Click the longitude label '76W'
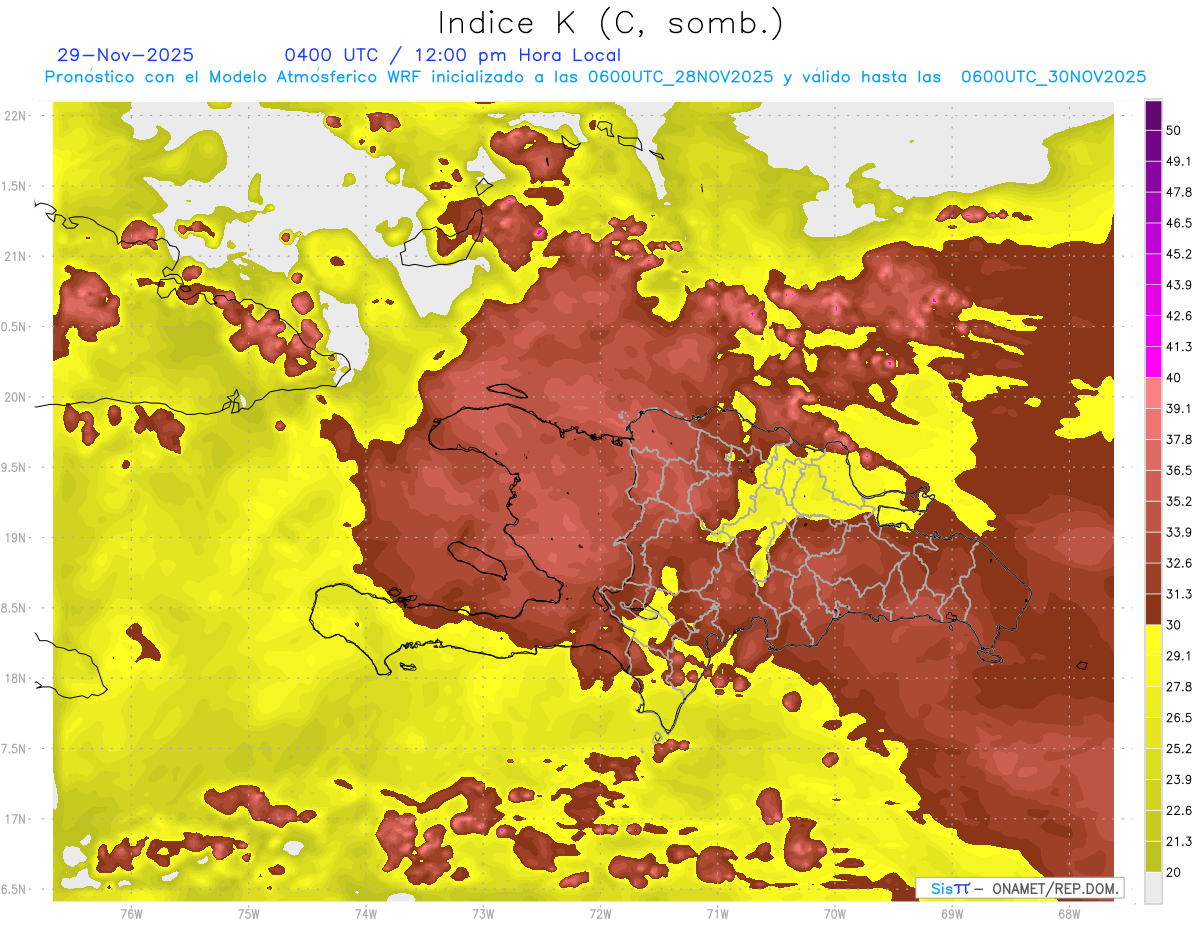This screenshot has height=927, width=1200. [131, 914]
